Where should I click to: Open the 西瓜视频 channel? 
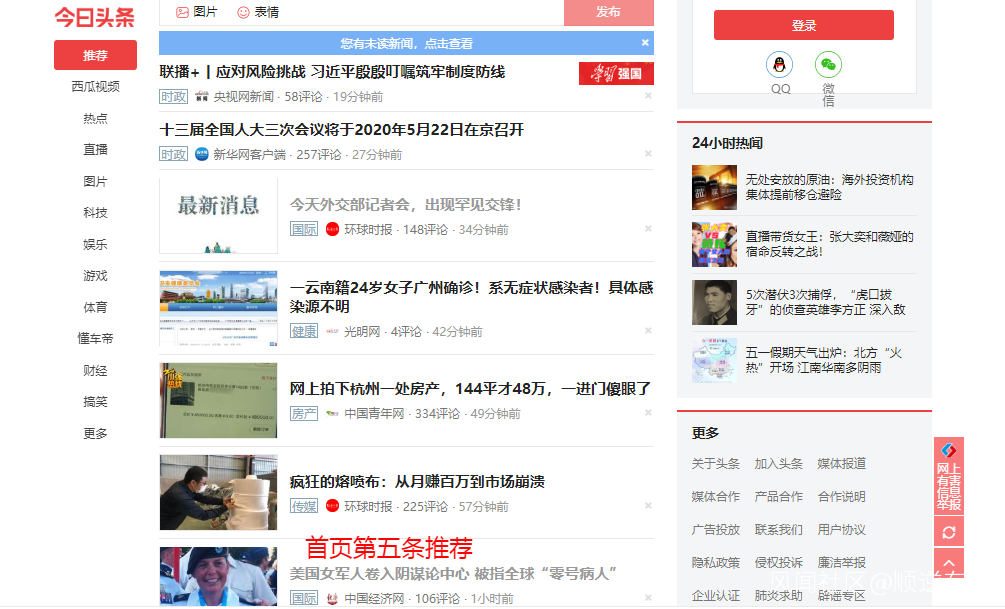tap(95, 87)
